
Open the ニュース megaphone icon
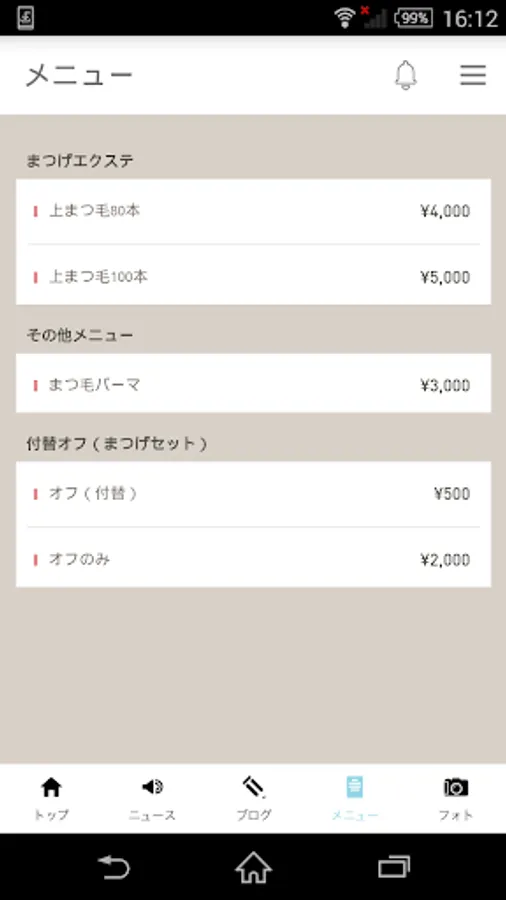coord(152,786)
